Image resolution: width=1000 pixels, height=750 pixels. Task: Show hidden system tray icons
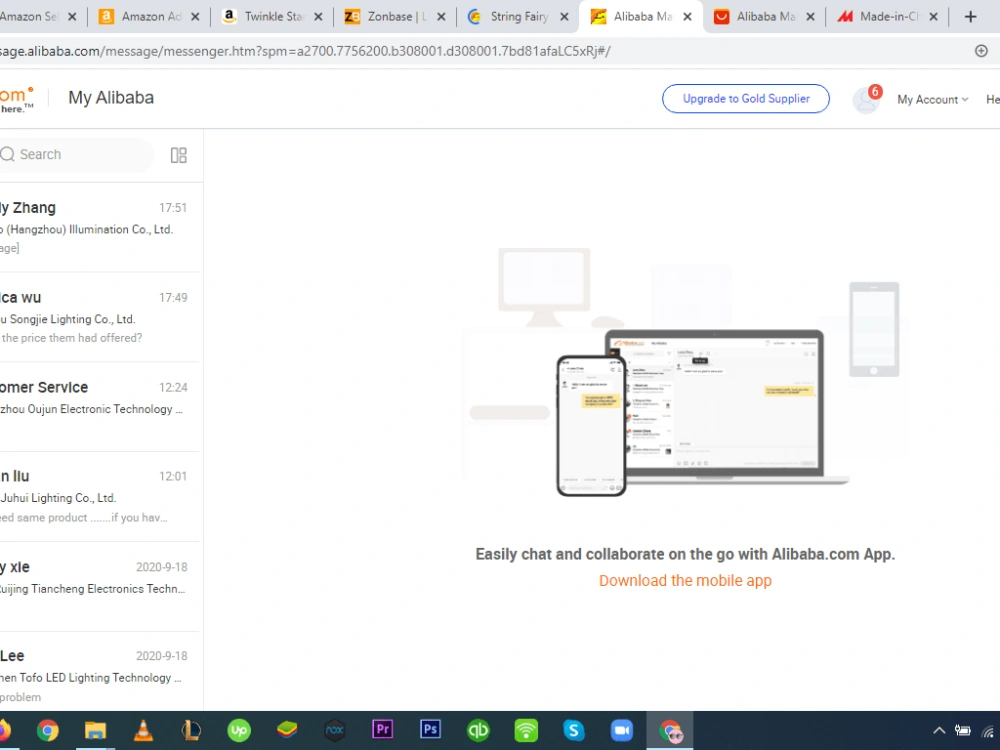tap(939, 731)
